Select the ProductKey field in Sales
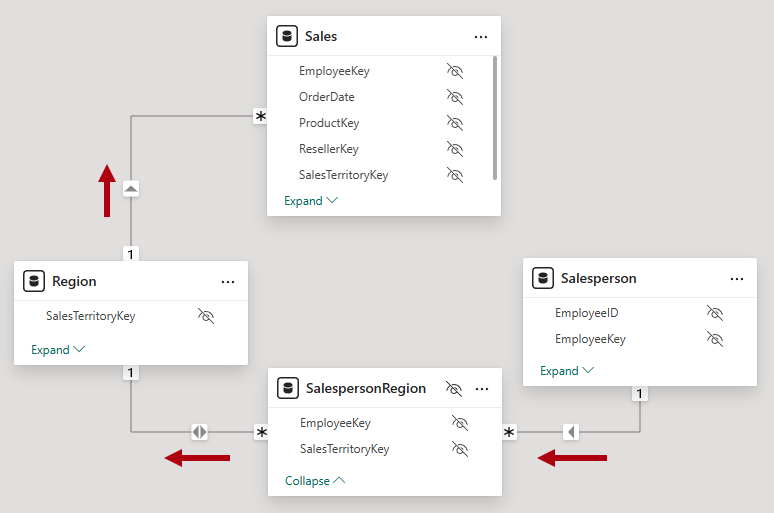Viewport: 774px width, 513px height. [x=329, y=123]
